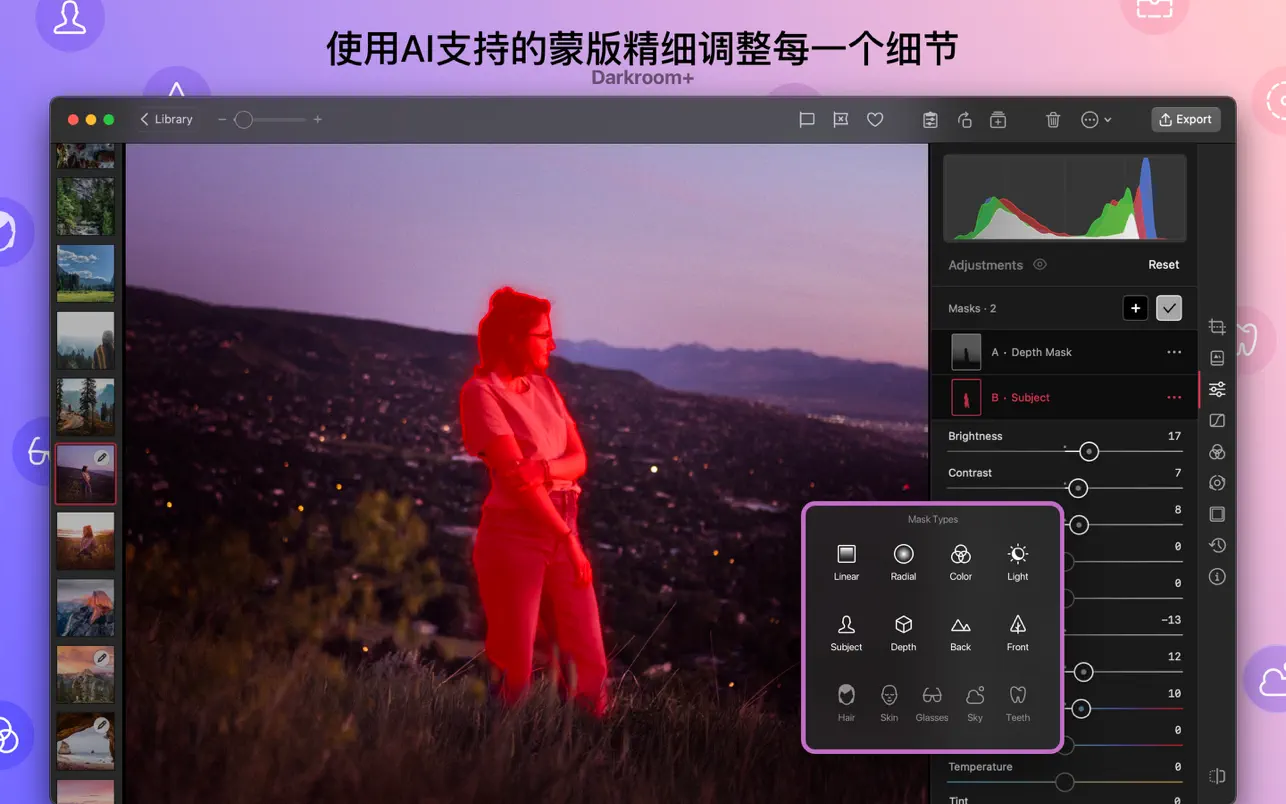Viewport: 1286px width, 804px height.
Task: Toggle visibility of all Adjustments
Action: coord(1040,265)
